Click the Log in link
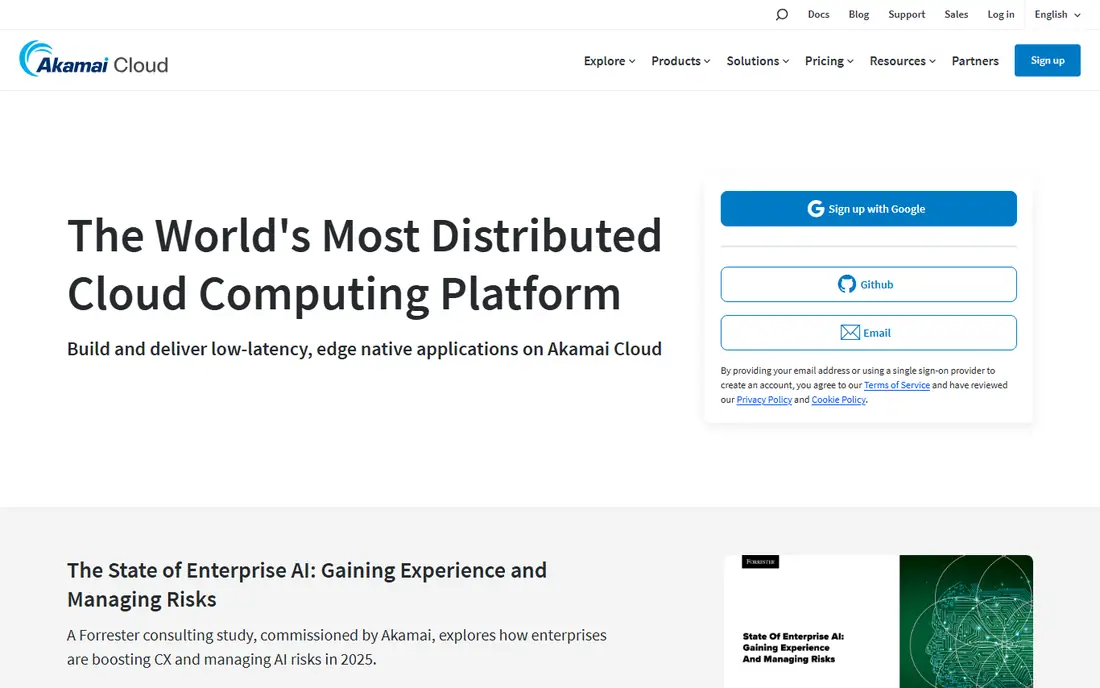Image resolution: width=1100 pixels, height=688 pixels. click(x=1000, y=15)
